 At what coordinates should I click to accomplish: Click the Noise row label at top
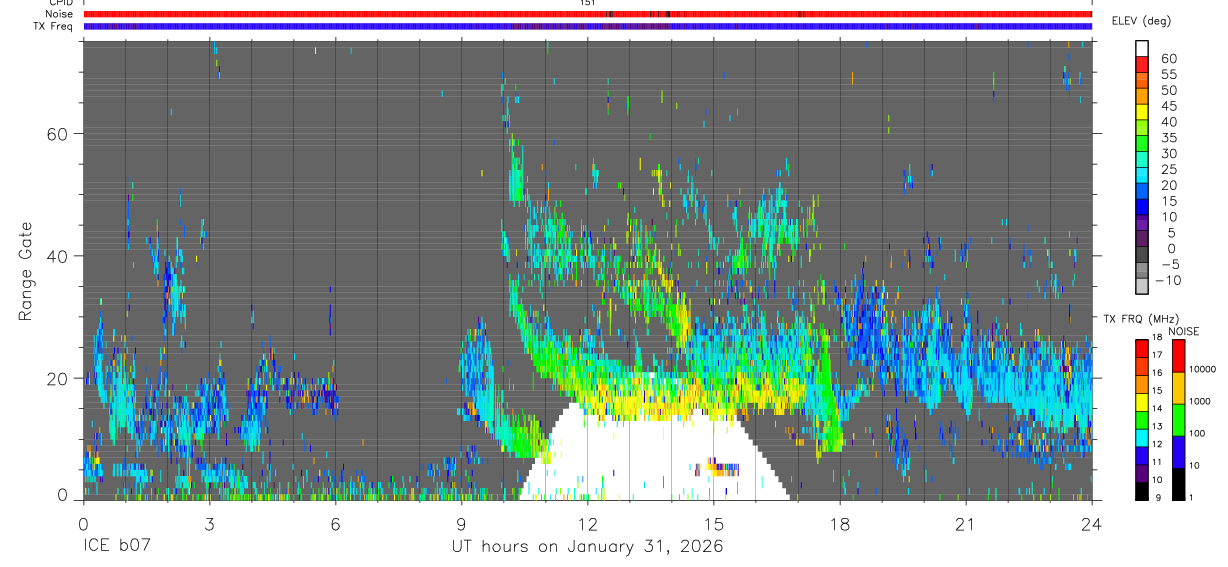coord(61,14)
